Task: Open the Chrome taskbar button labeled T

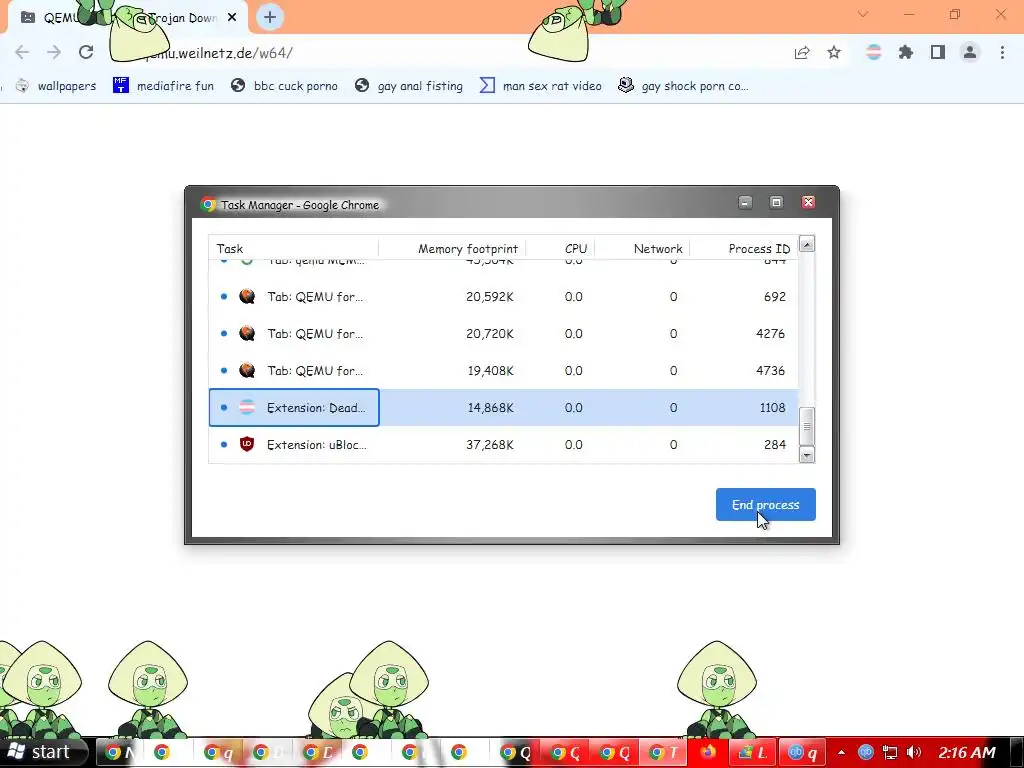Action: pyautogui.click(x=664, y=752)
